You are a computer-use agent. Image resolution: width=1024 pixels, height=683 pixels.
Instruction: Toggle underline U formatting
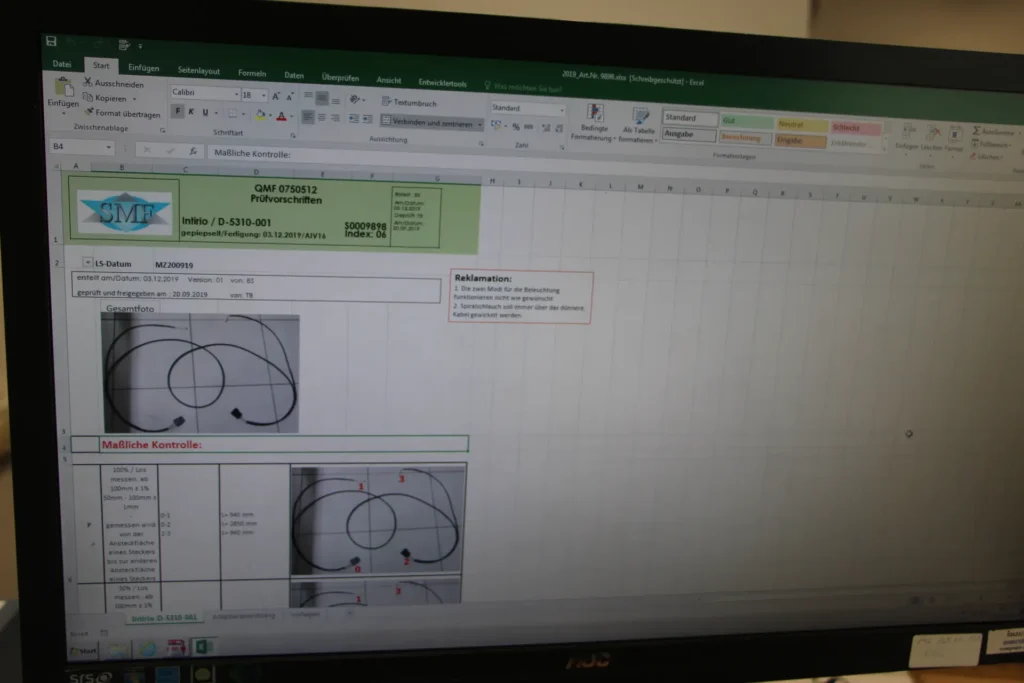[x=205, y=113]
